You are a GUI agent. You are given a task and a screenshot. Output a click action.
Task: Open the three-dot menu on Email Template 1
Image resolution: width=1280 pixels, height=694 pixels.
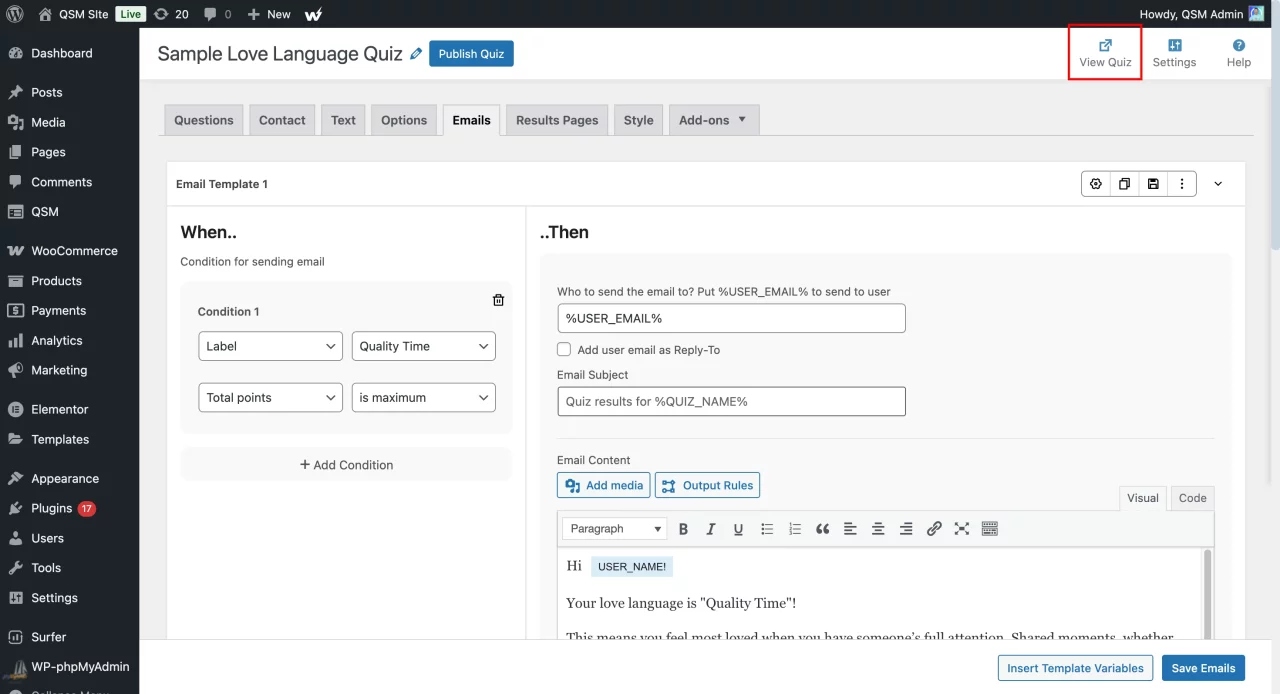pyautogui.click(x=1182, y=183)
